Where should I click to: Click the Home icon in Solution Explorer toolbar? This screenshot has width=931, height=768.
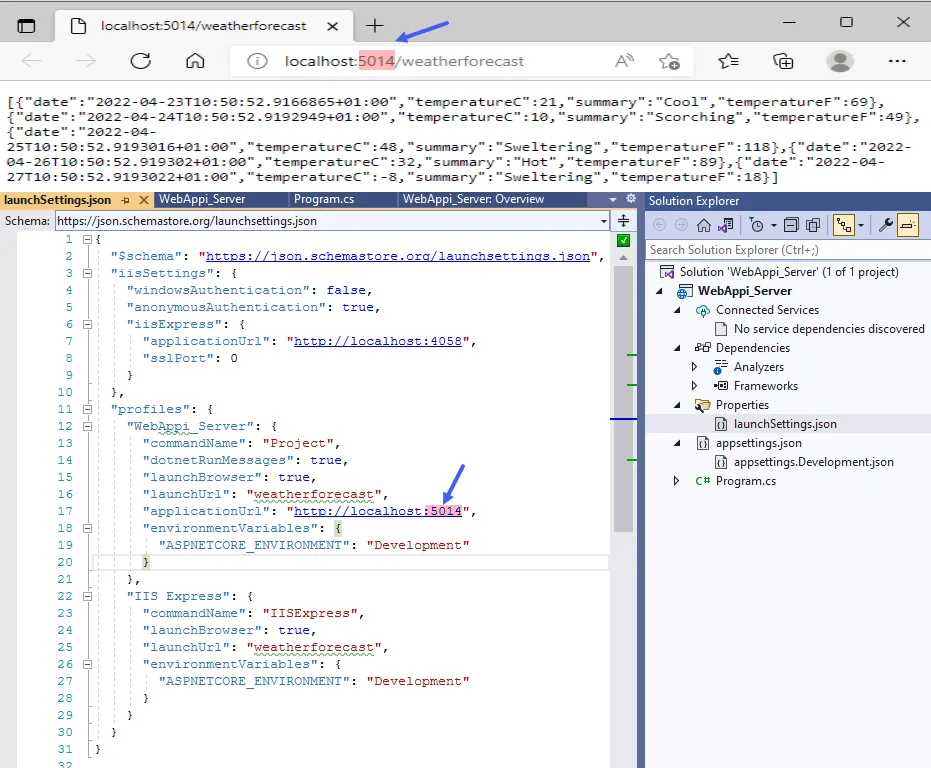coord(703,224)
